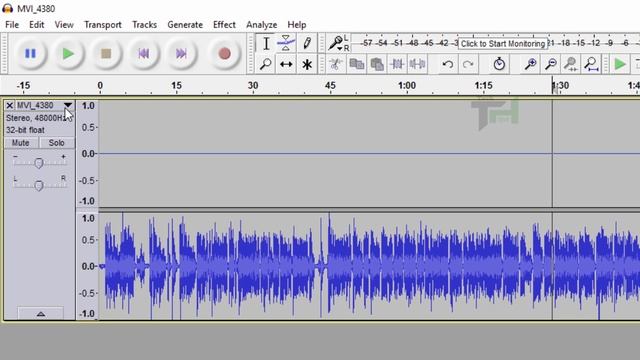Open the Generate menu
The width and height of the screenshot is (640, 360).
(x=185, y=24)
